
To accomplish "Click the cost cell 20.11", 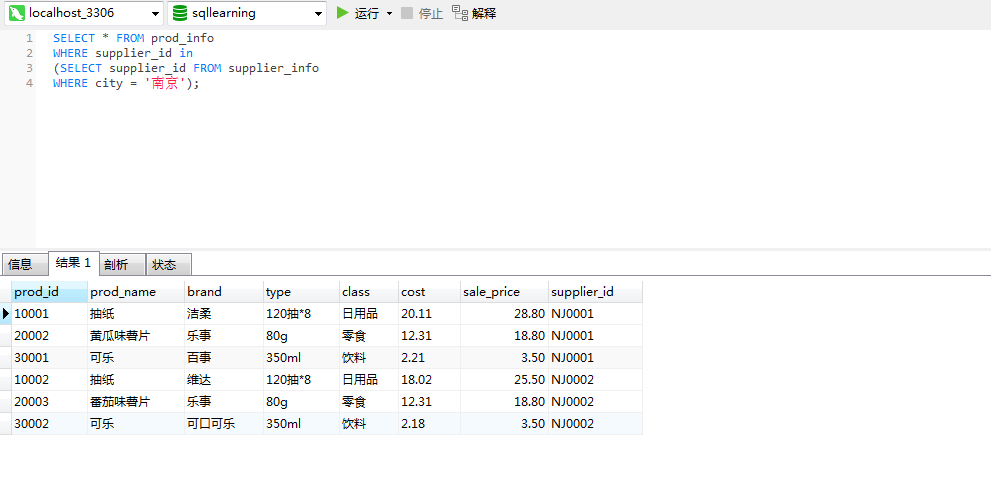I will 429,313.
